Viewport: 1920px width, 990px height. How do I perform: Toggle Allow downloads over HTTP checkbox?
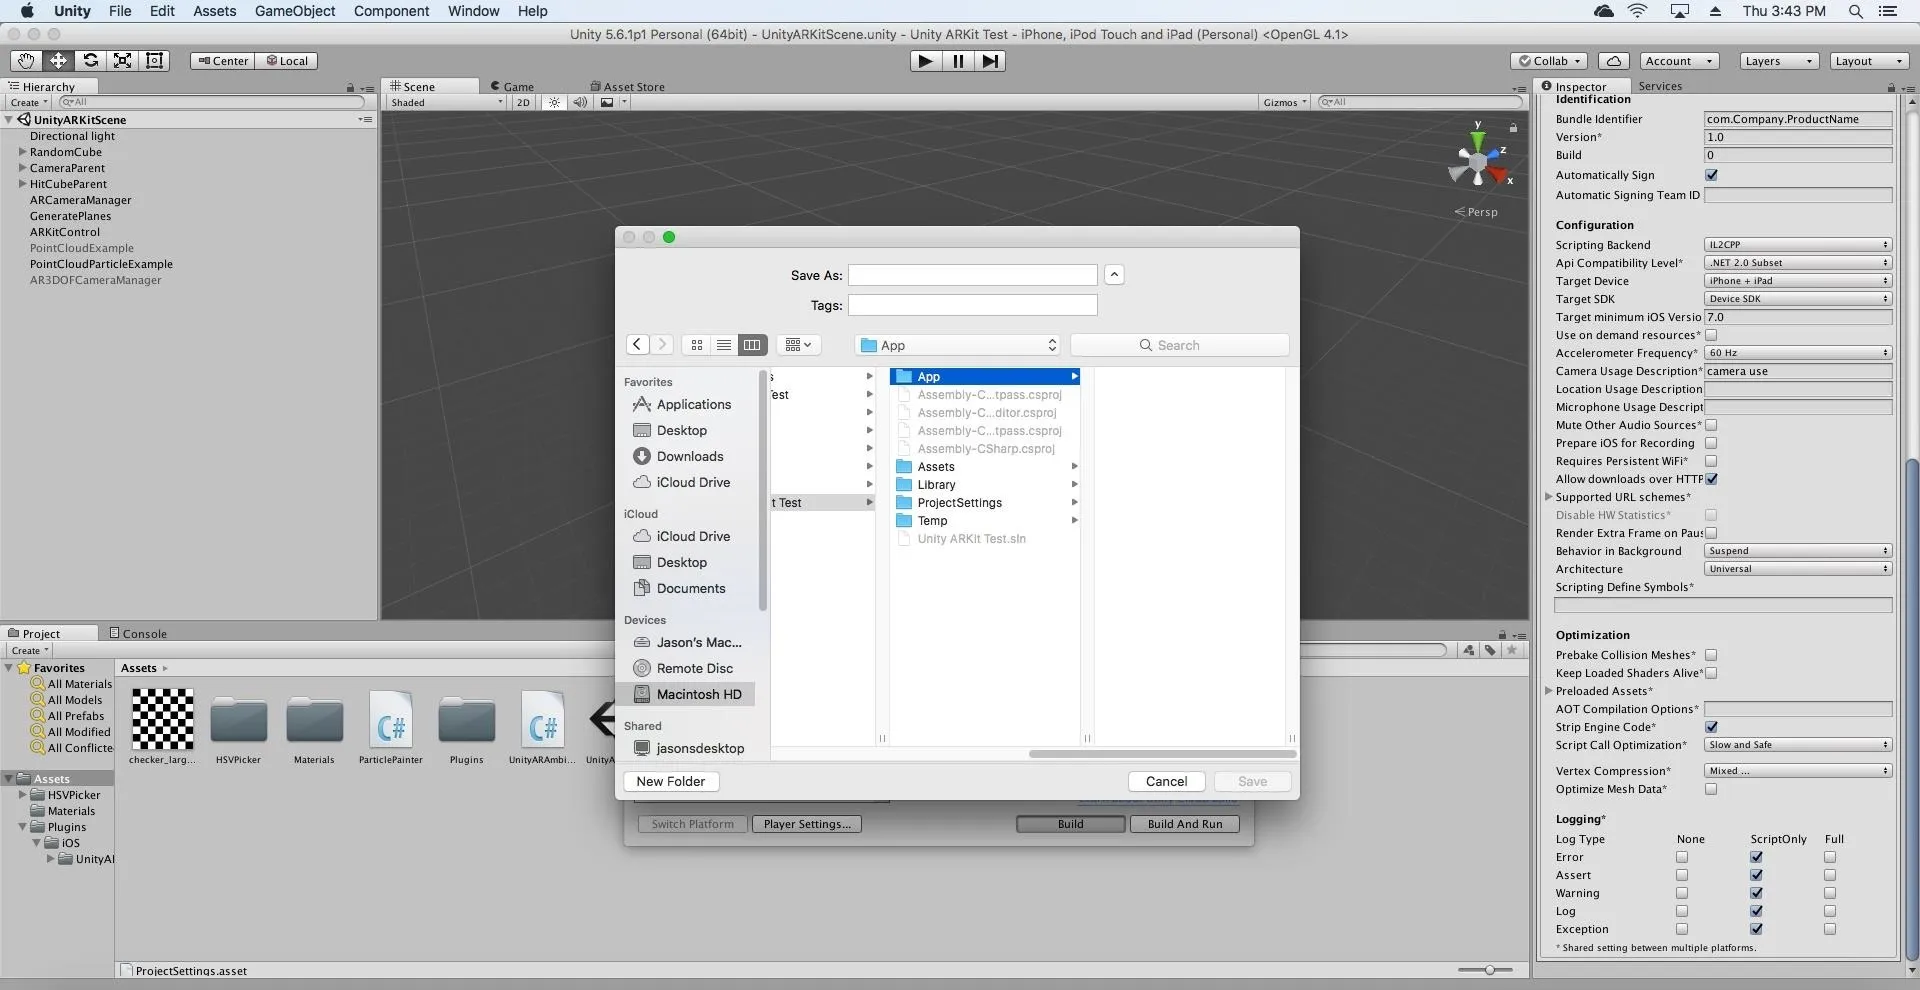point(1711,479)
